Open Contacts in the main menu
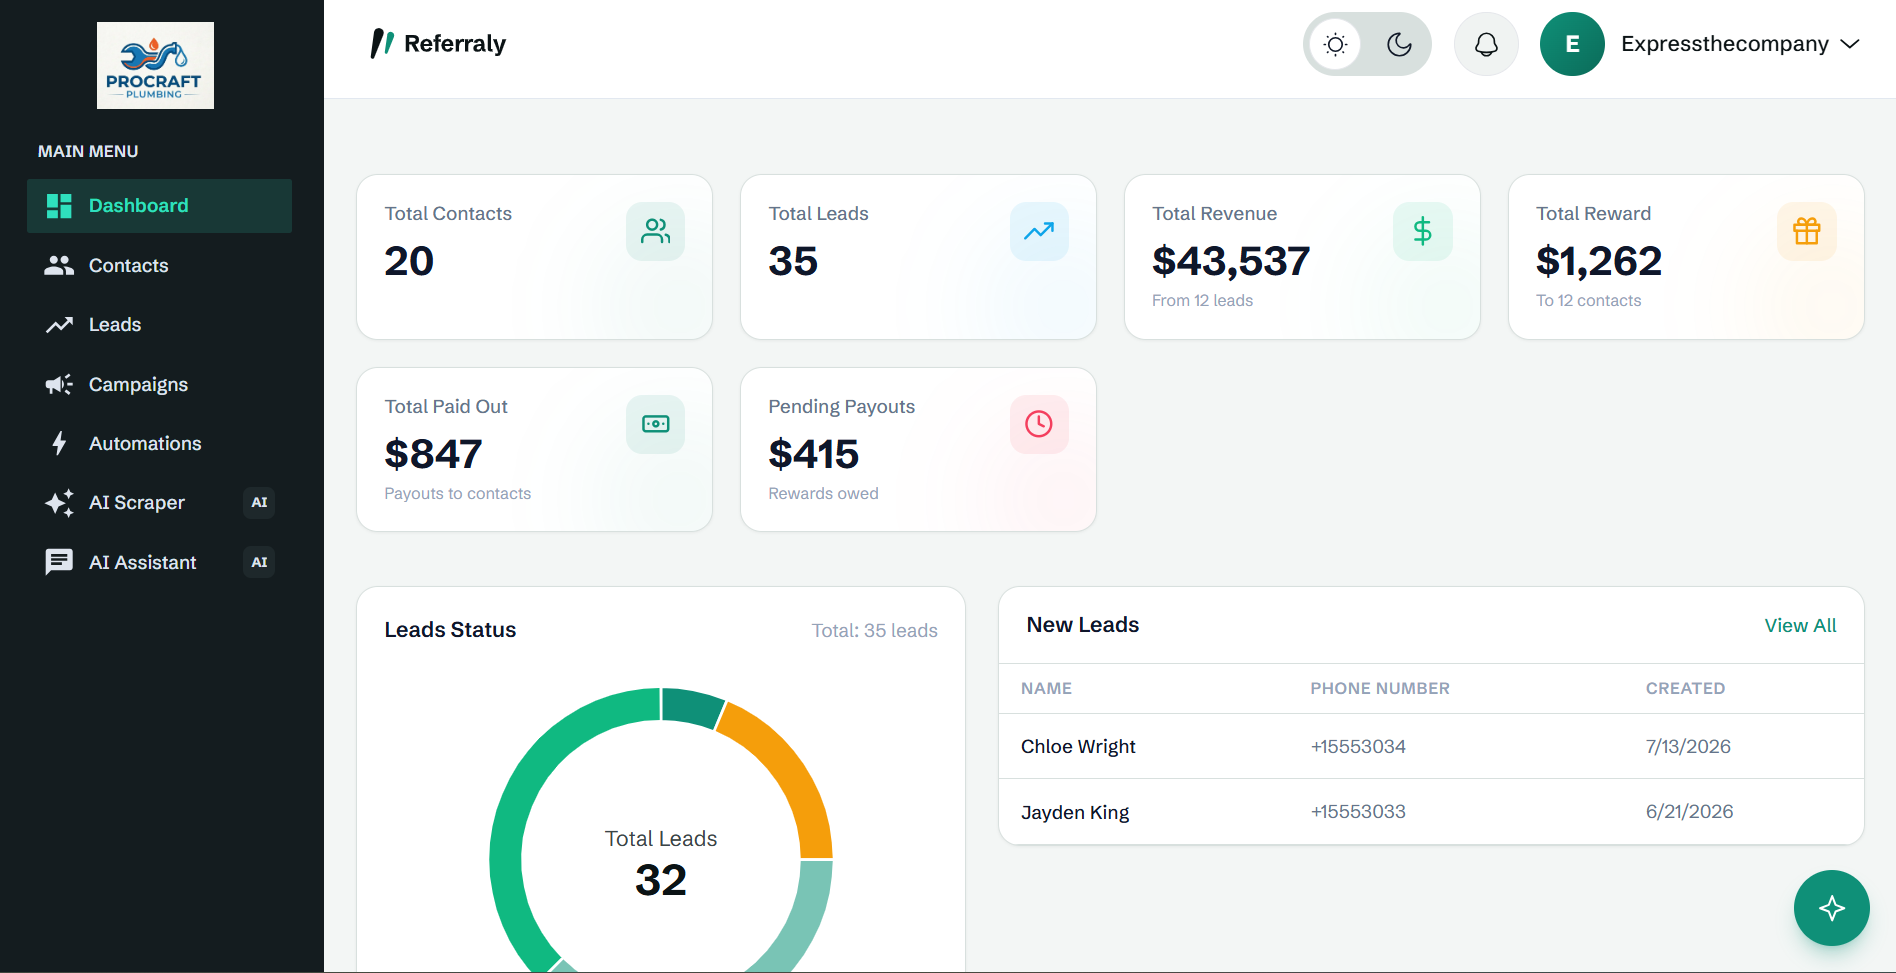 click(x=160, y=265)
